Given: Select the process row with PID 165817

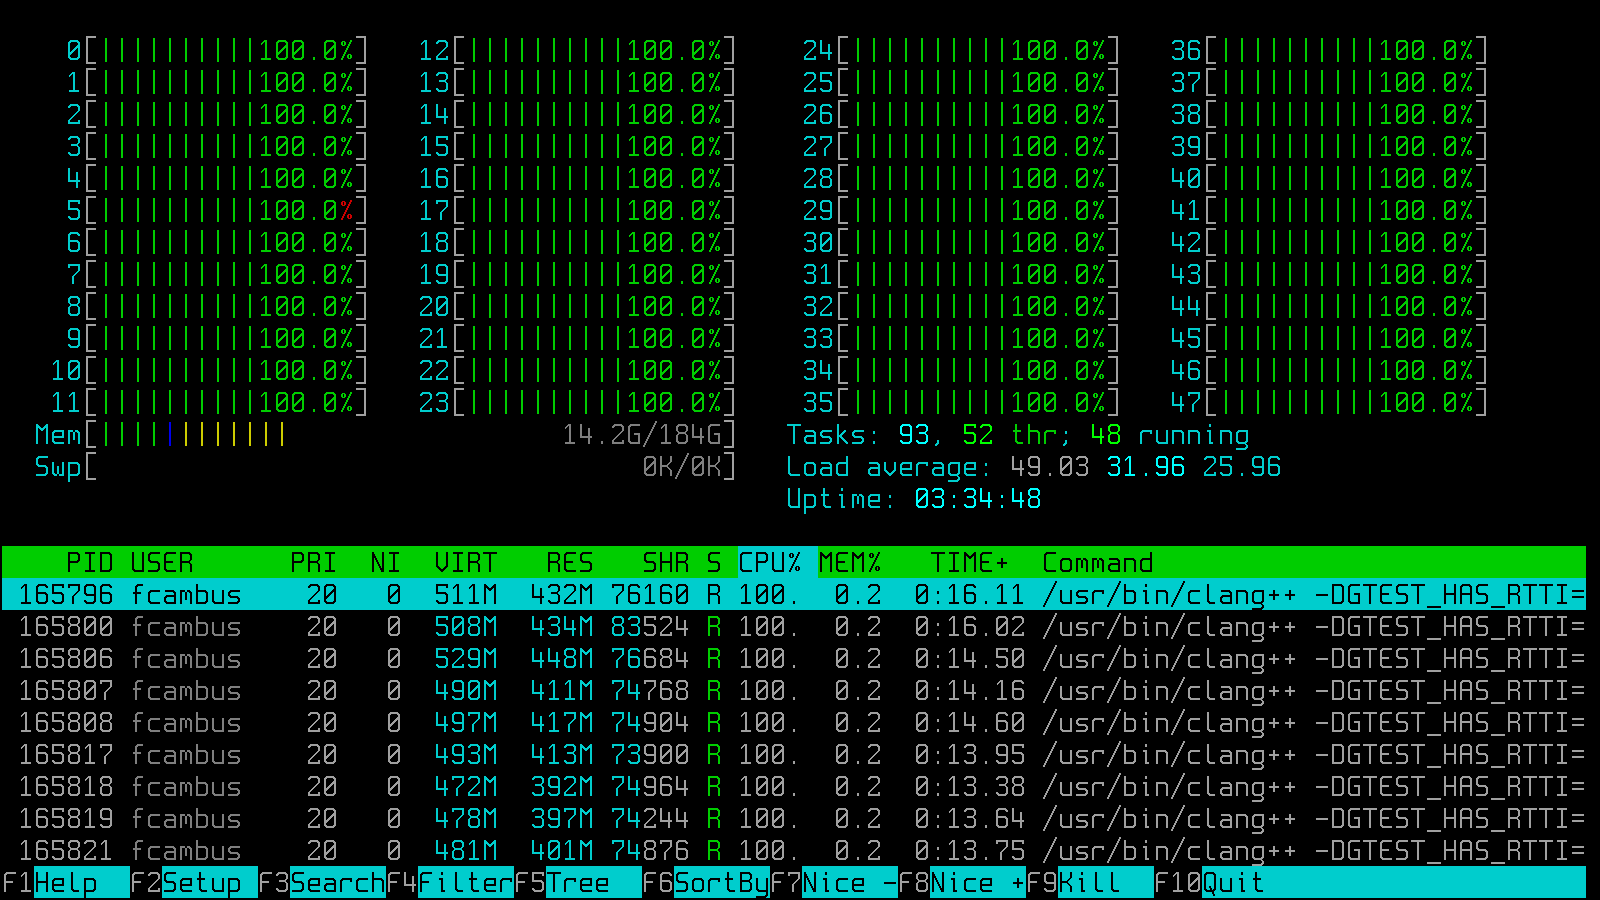Looking at the screenshot, I should (794, 755).
